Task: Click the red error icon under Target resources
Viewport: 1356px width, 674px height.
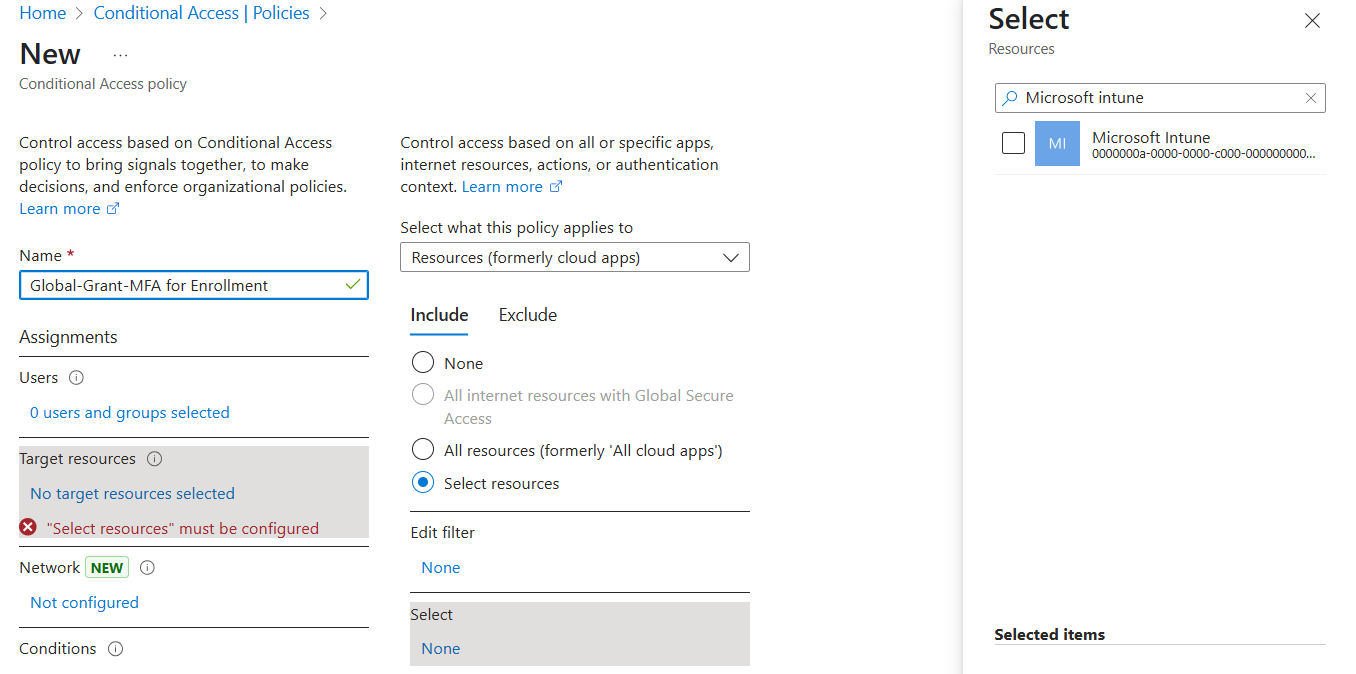Action: point(27,527)
